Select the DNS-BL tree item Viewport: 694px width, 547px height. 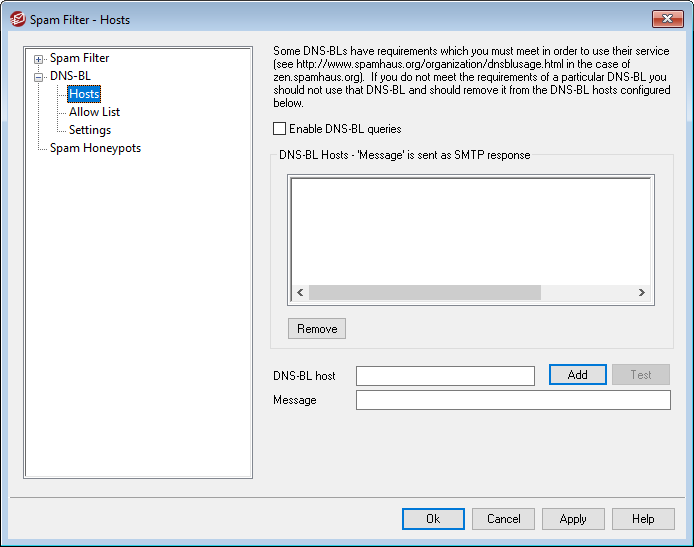[69, 75]
